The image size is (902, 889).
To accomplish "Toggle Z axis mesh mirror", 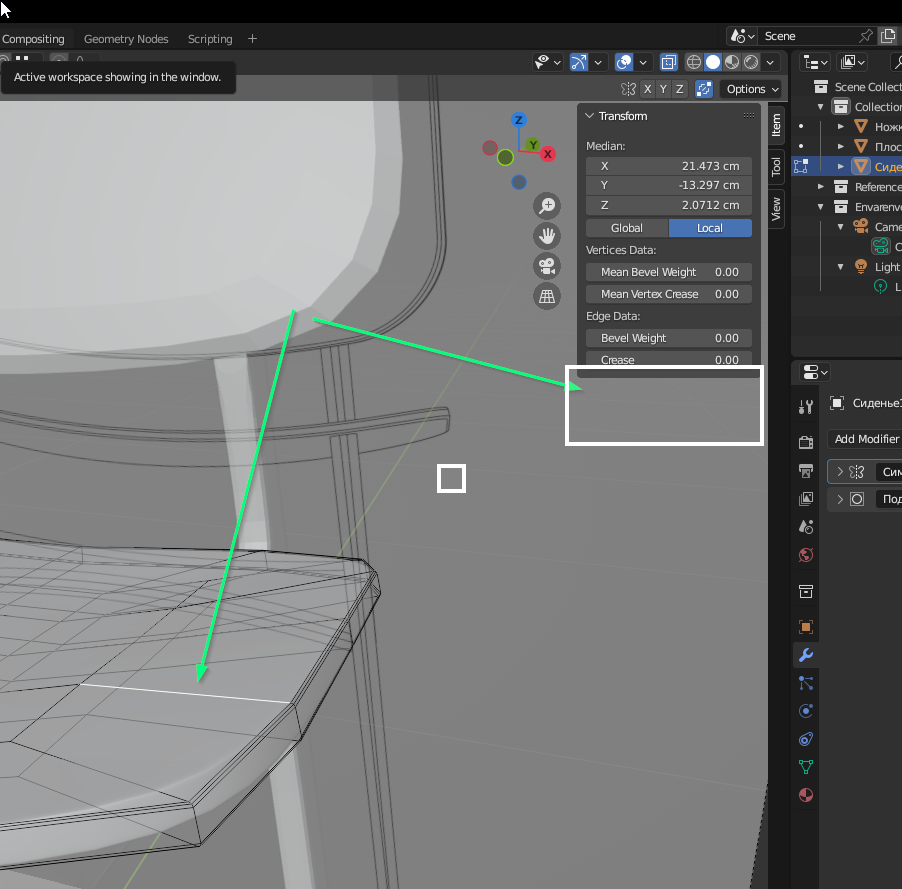I will tap(679, 89).
